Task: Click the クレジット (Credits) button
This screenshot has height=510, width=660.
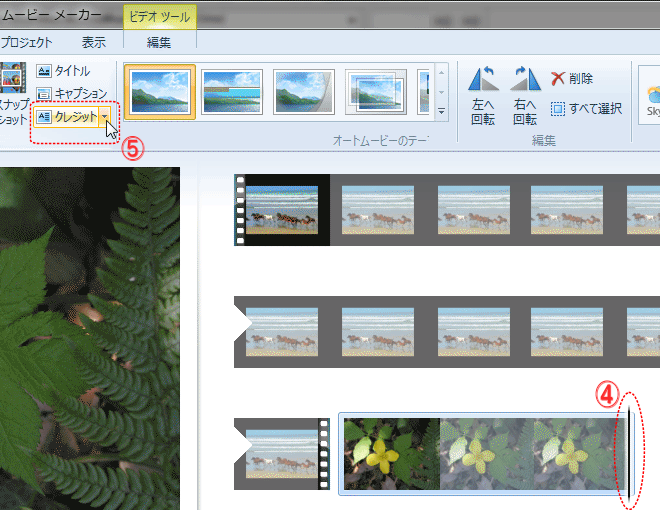Action: pyautogui.click(x=66, y=117)
